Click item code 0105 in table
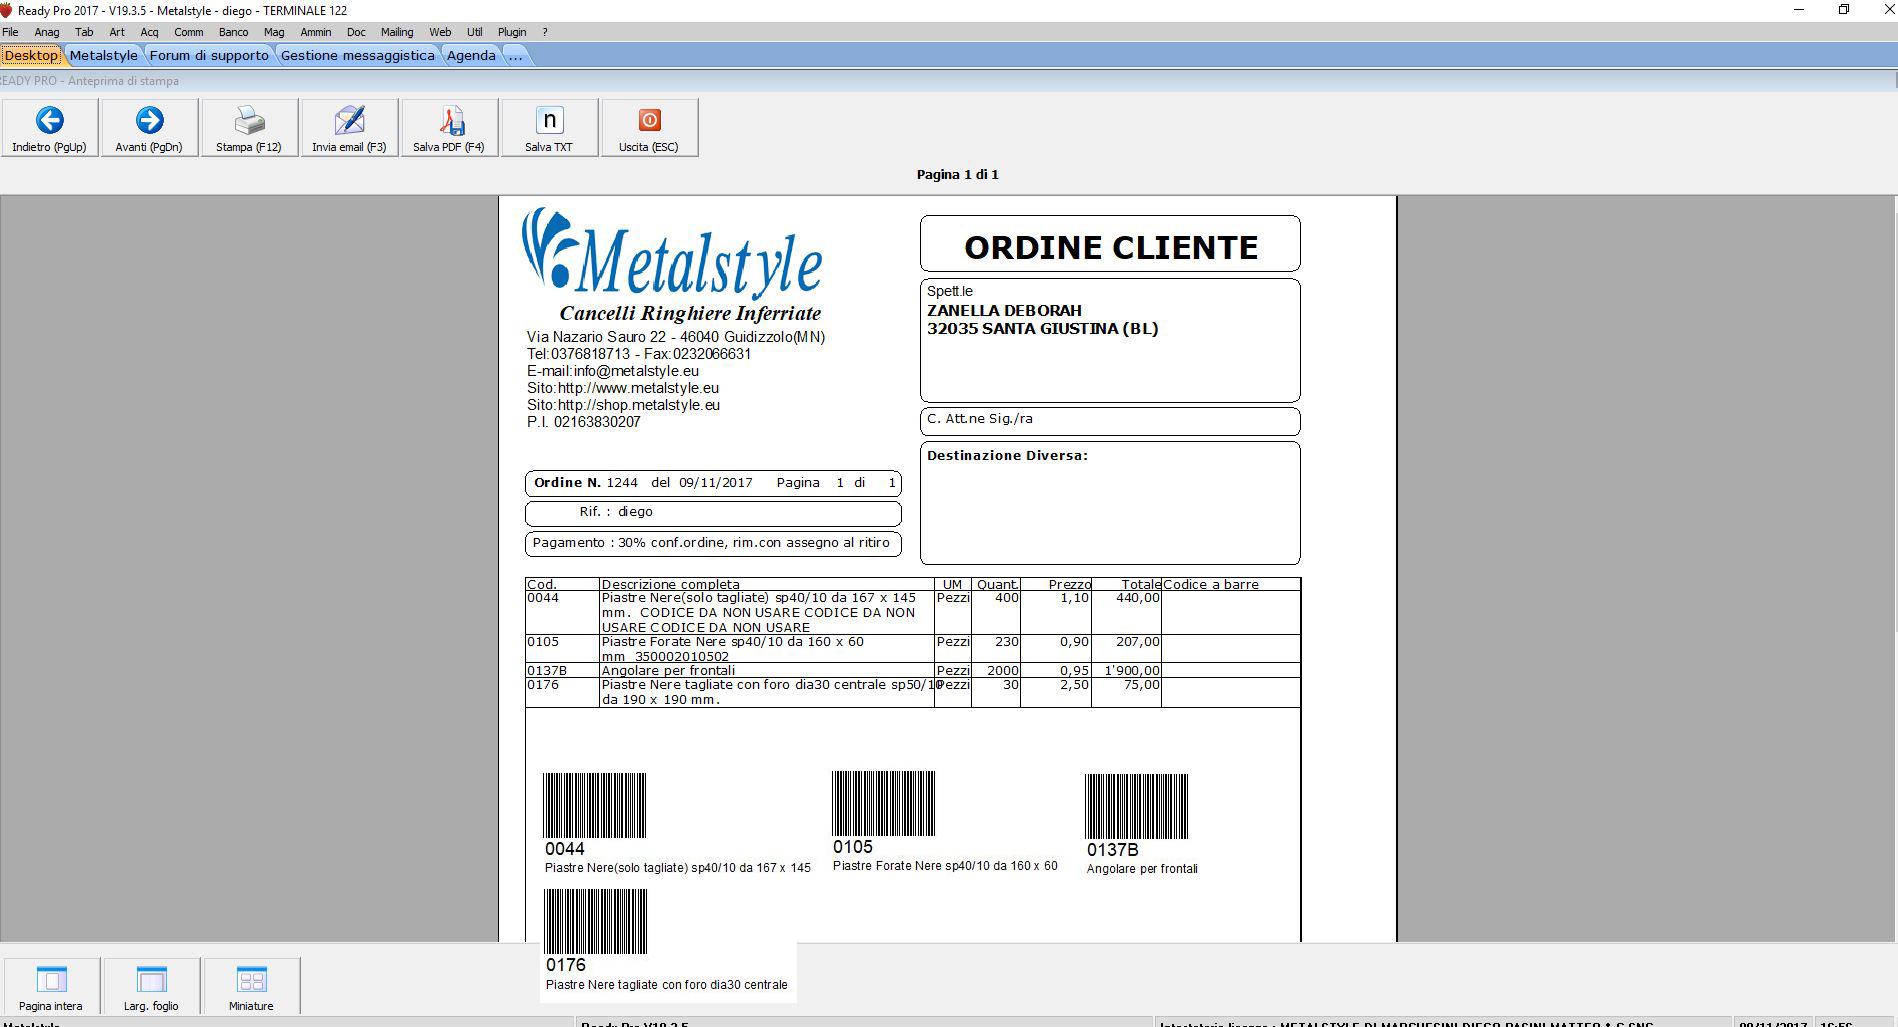This screenshot has width=1898, height=1027. coord(543,642)
